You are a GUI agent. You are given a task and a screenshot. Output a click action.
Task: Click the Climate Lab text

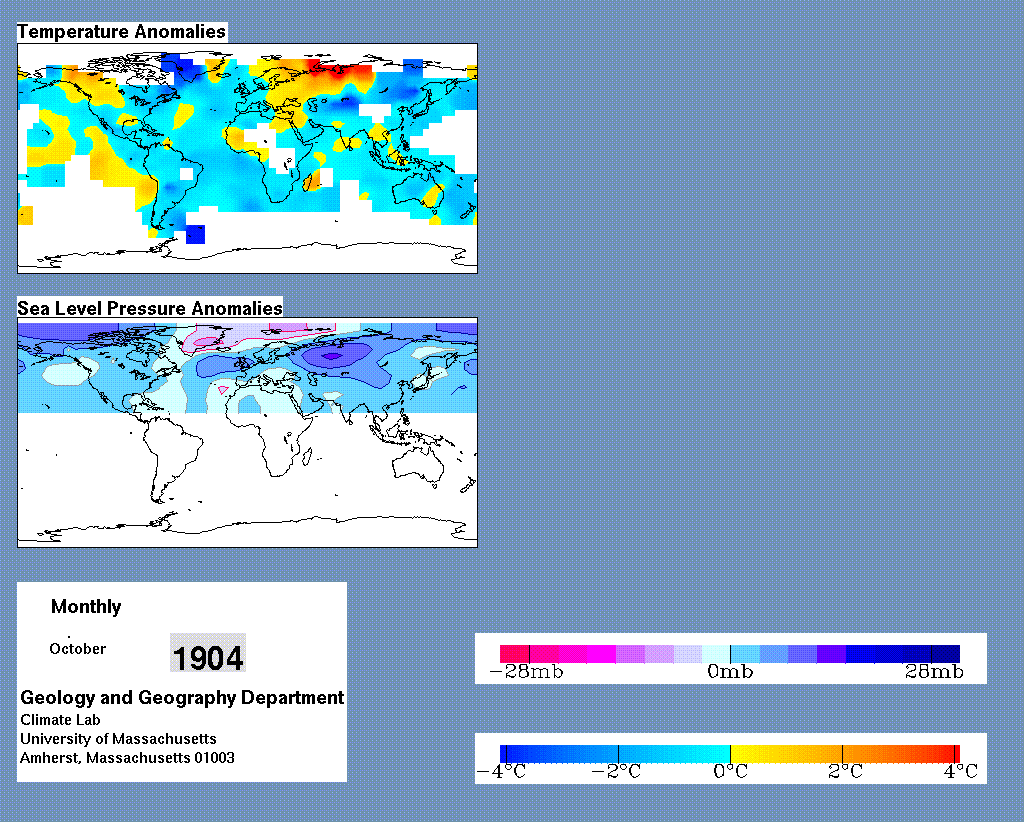click(x=60, y=720)
